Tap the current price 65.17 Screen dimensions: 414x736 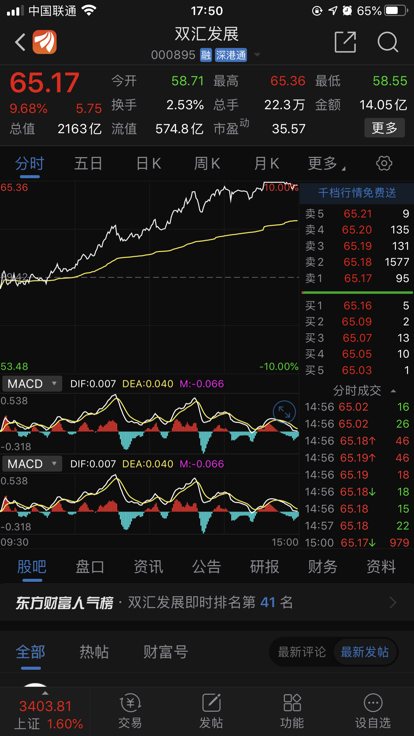pyautogui.click(x=45, y=83)
